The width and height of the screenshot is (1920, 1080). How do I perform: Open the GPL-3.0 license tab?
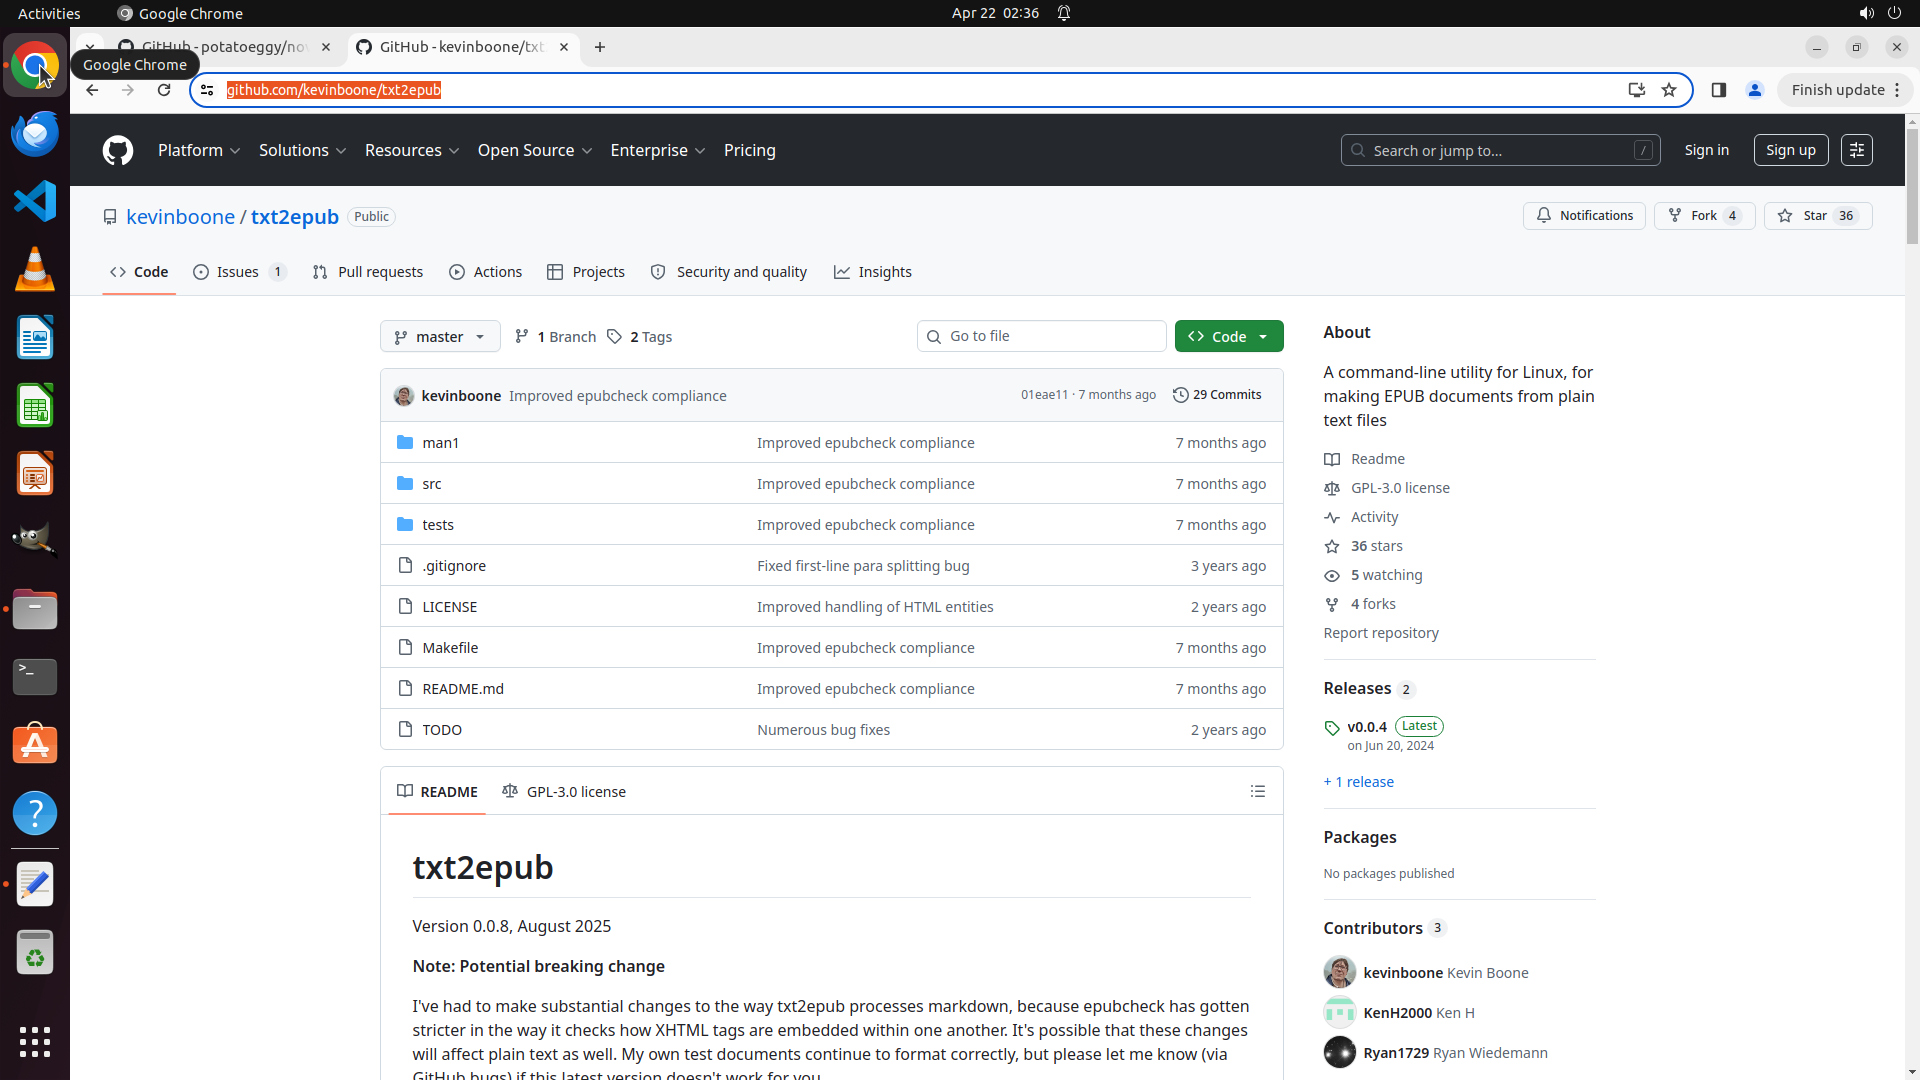[x=564, y=792]
